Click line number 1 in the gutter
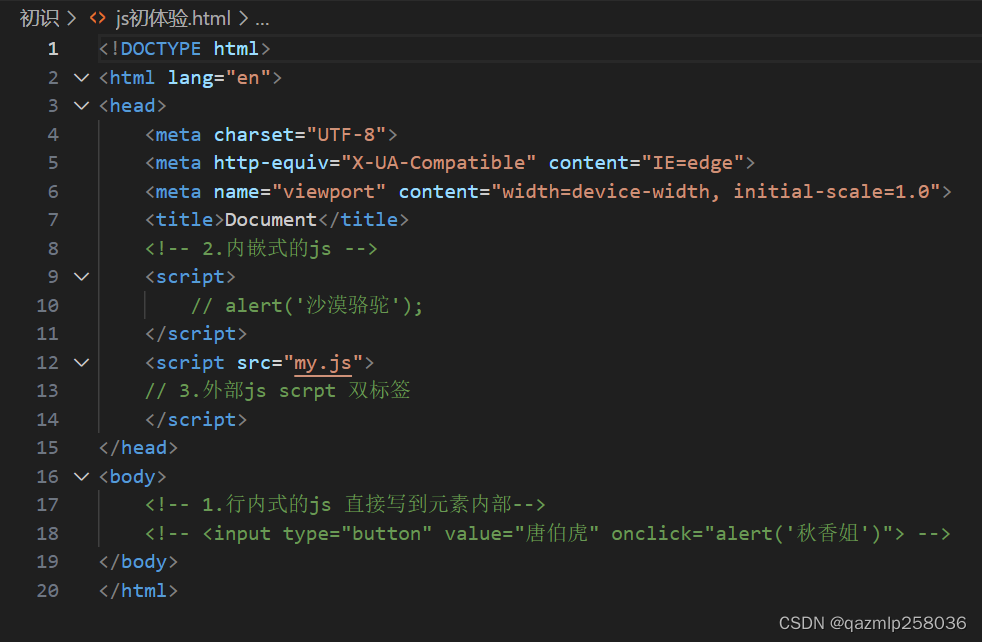The image size is (982, 642). (x=53, y=49)
